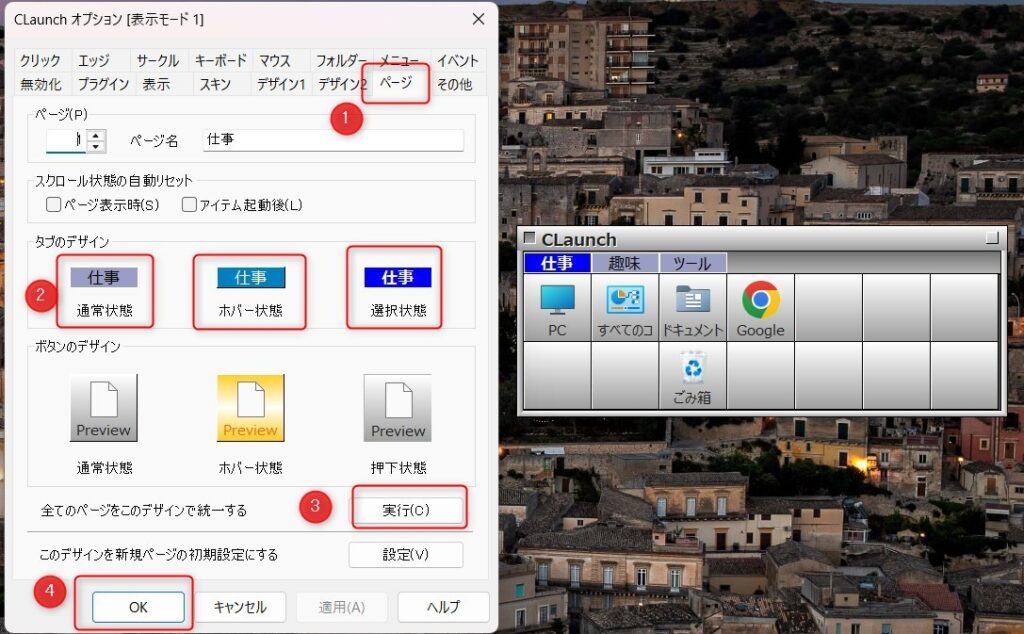Image resolution: width=1024 pixels, height=634 pixels.
Task: Click 実行(C) to apply design to all pages
Action: [x=406, y=508]
